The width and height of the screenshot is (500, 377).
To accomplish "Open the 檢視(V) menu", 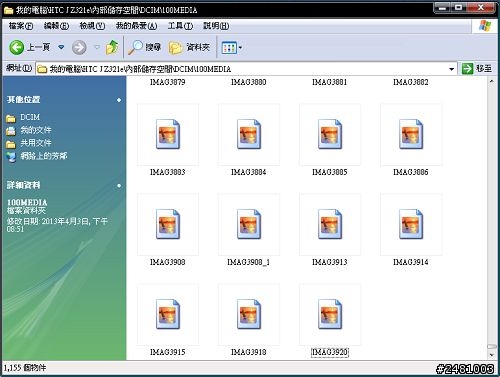I will [x=92, y=26].
